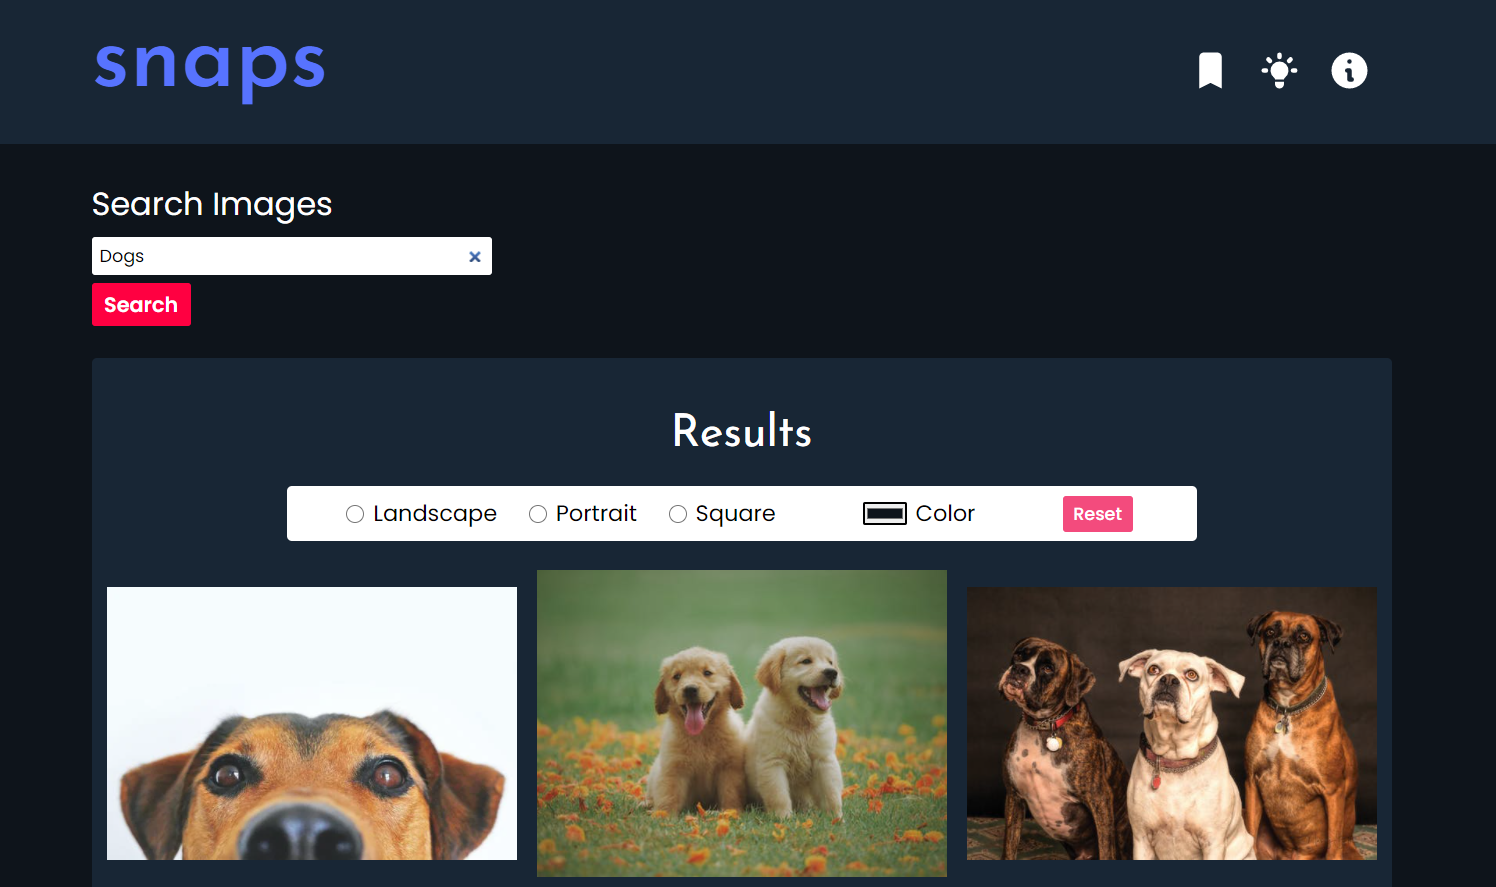Clear the search box with the x icon
1496x887 pixels.
pyautogui.click(x=475, y=257)
